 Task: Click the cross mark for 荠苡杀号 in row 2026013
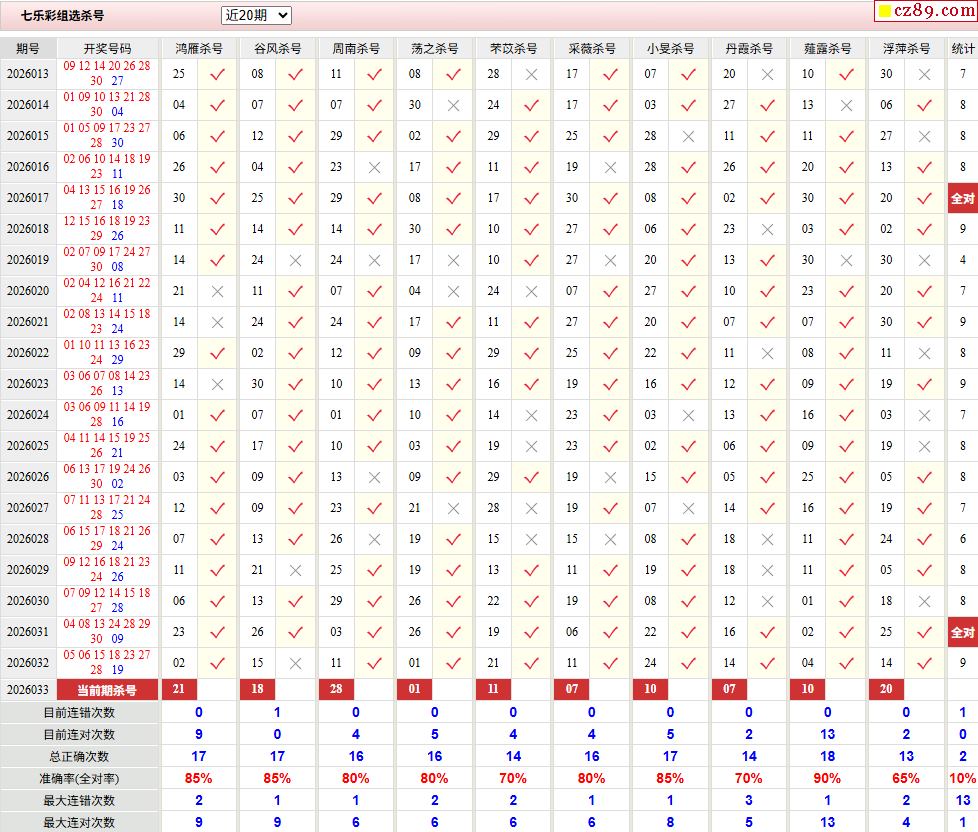point(531,74)
